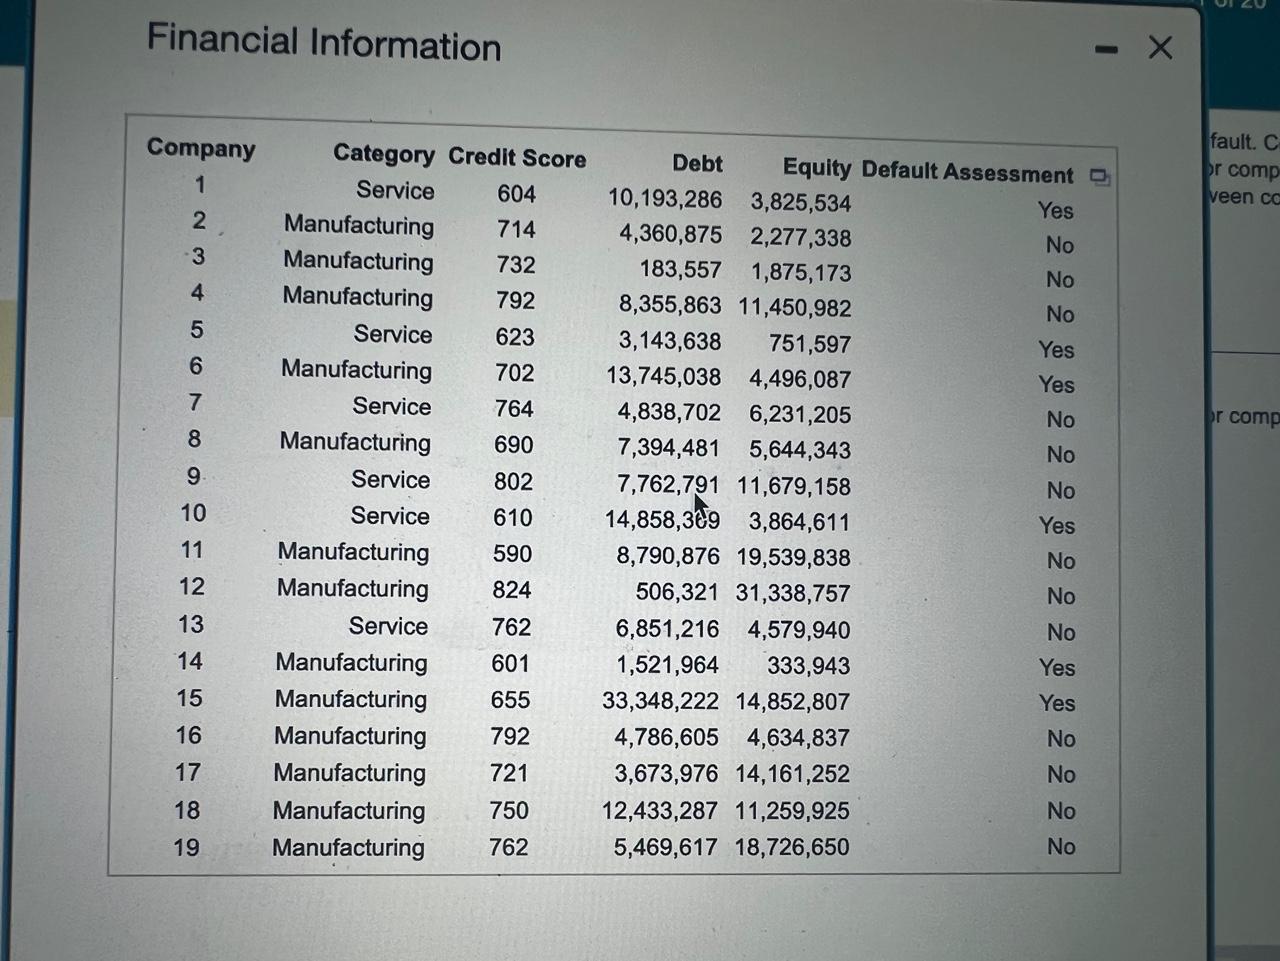
Task: Select the row for Company 1
Action: pos(600,195)
